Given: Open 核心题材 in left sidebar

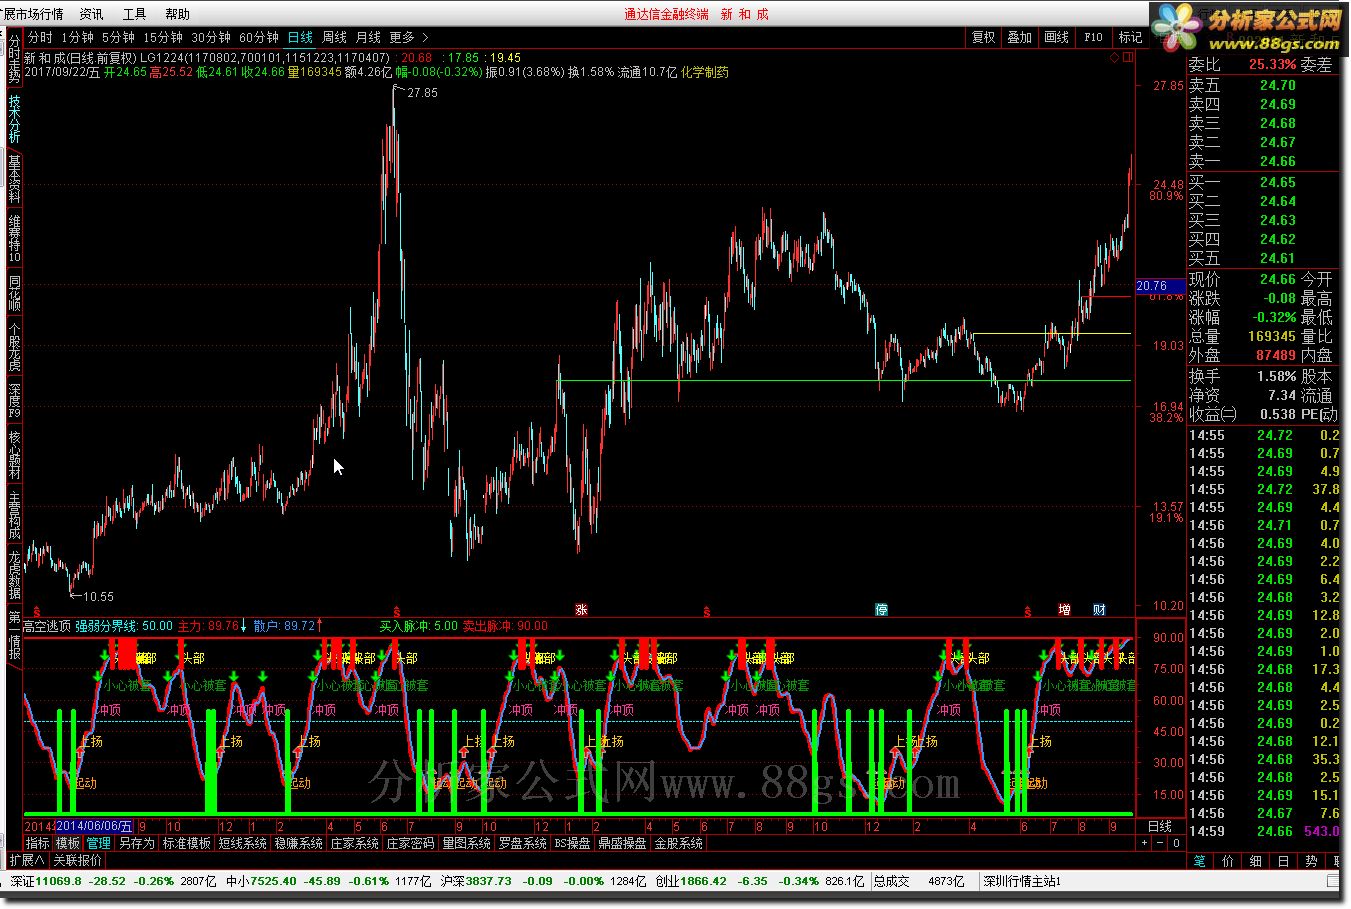Looking at the screenshot, I should 14,455.
